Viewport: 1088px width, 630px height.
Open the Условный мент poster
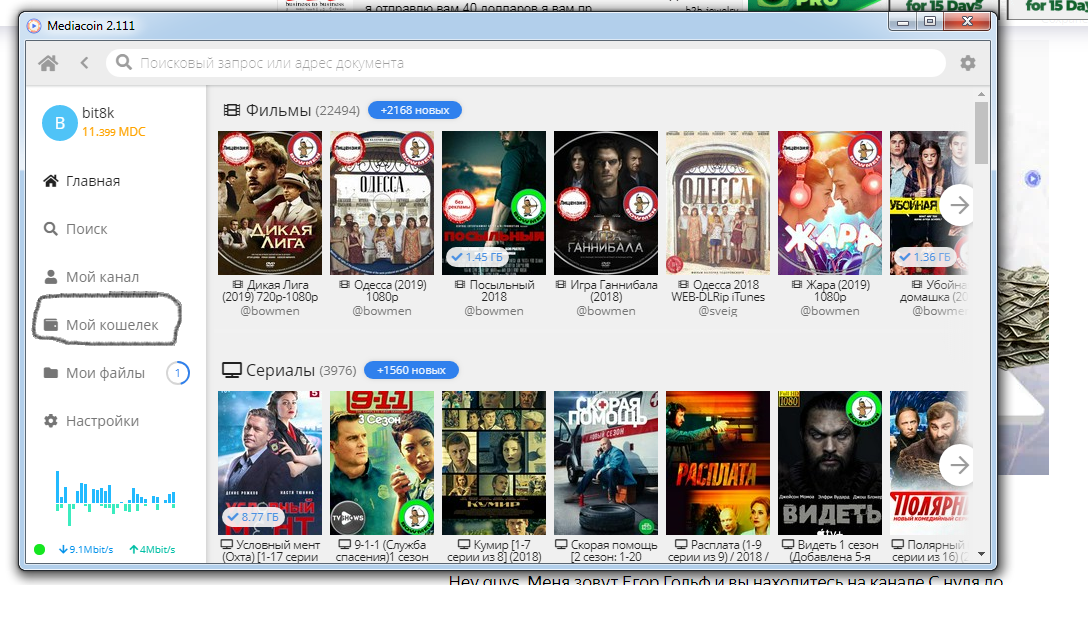tap(270, 463)
